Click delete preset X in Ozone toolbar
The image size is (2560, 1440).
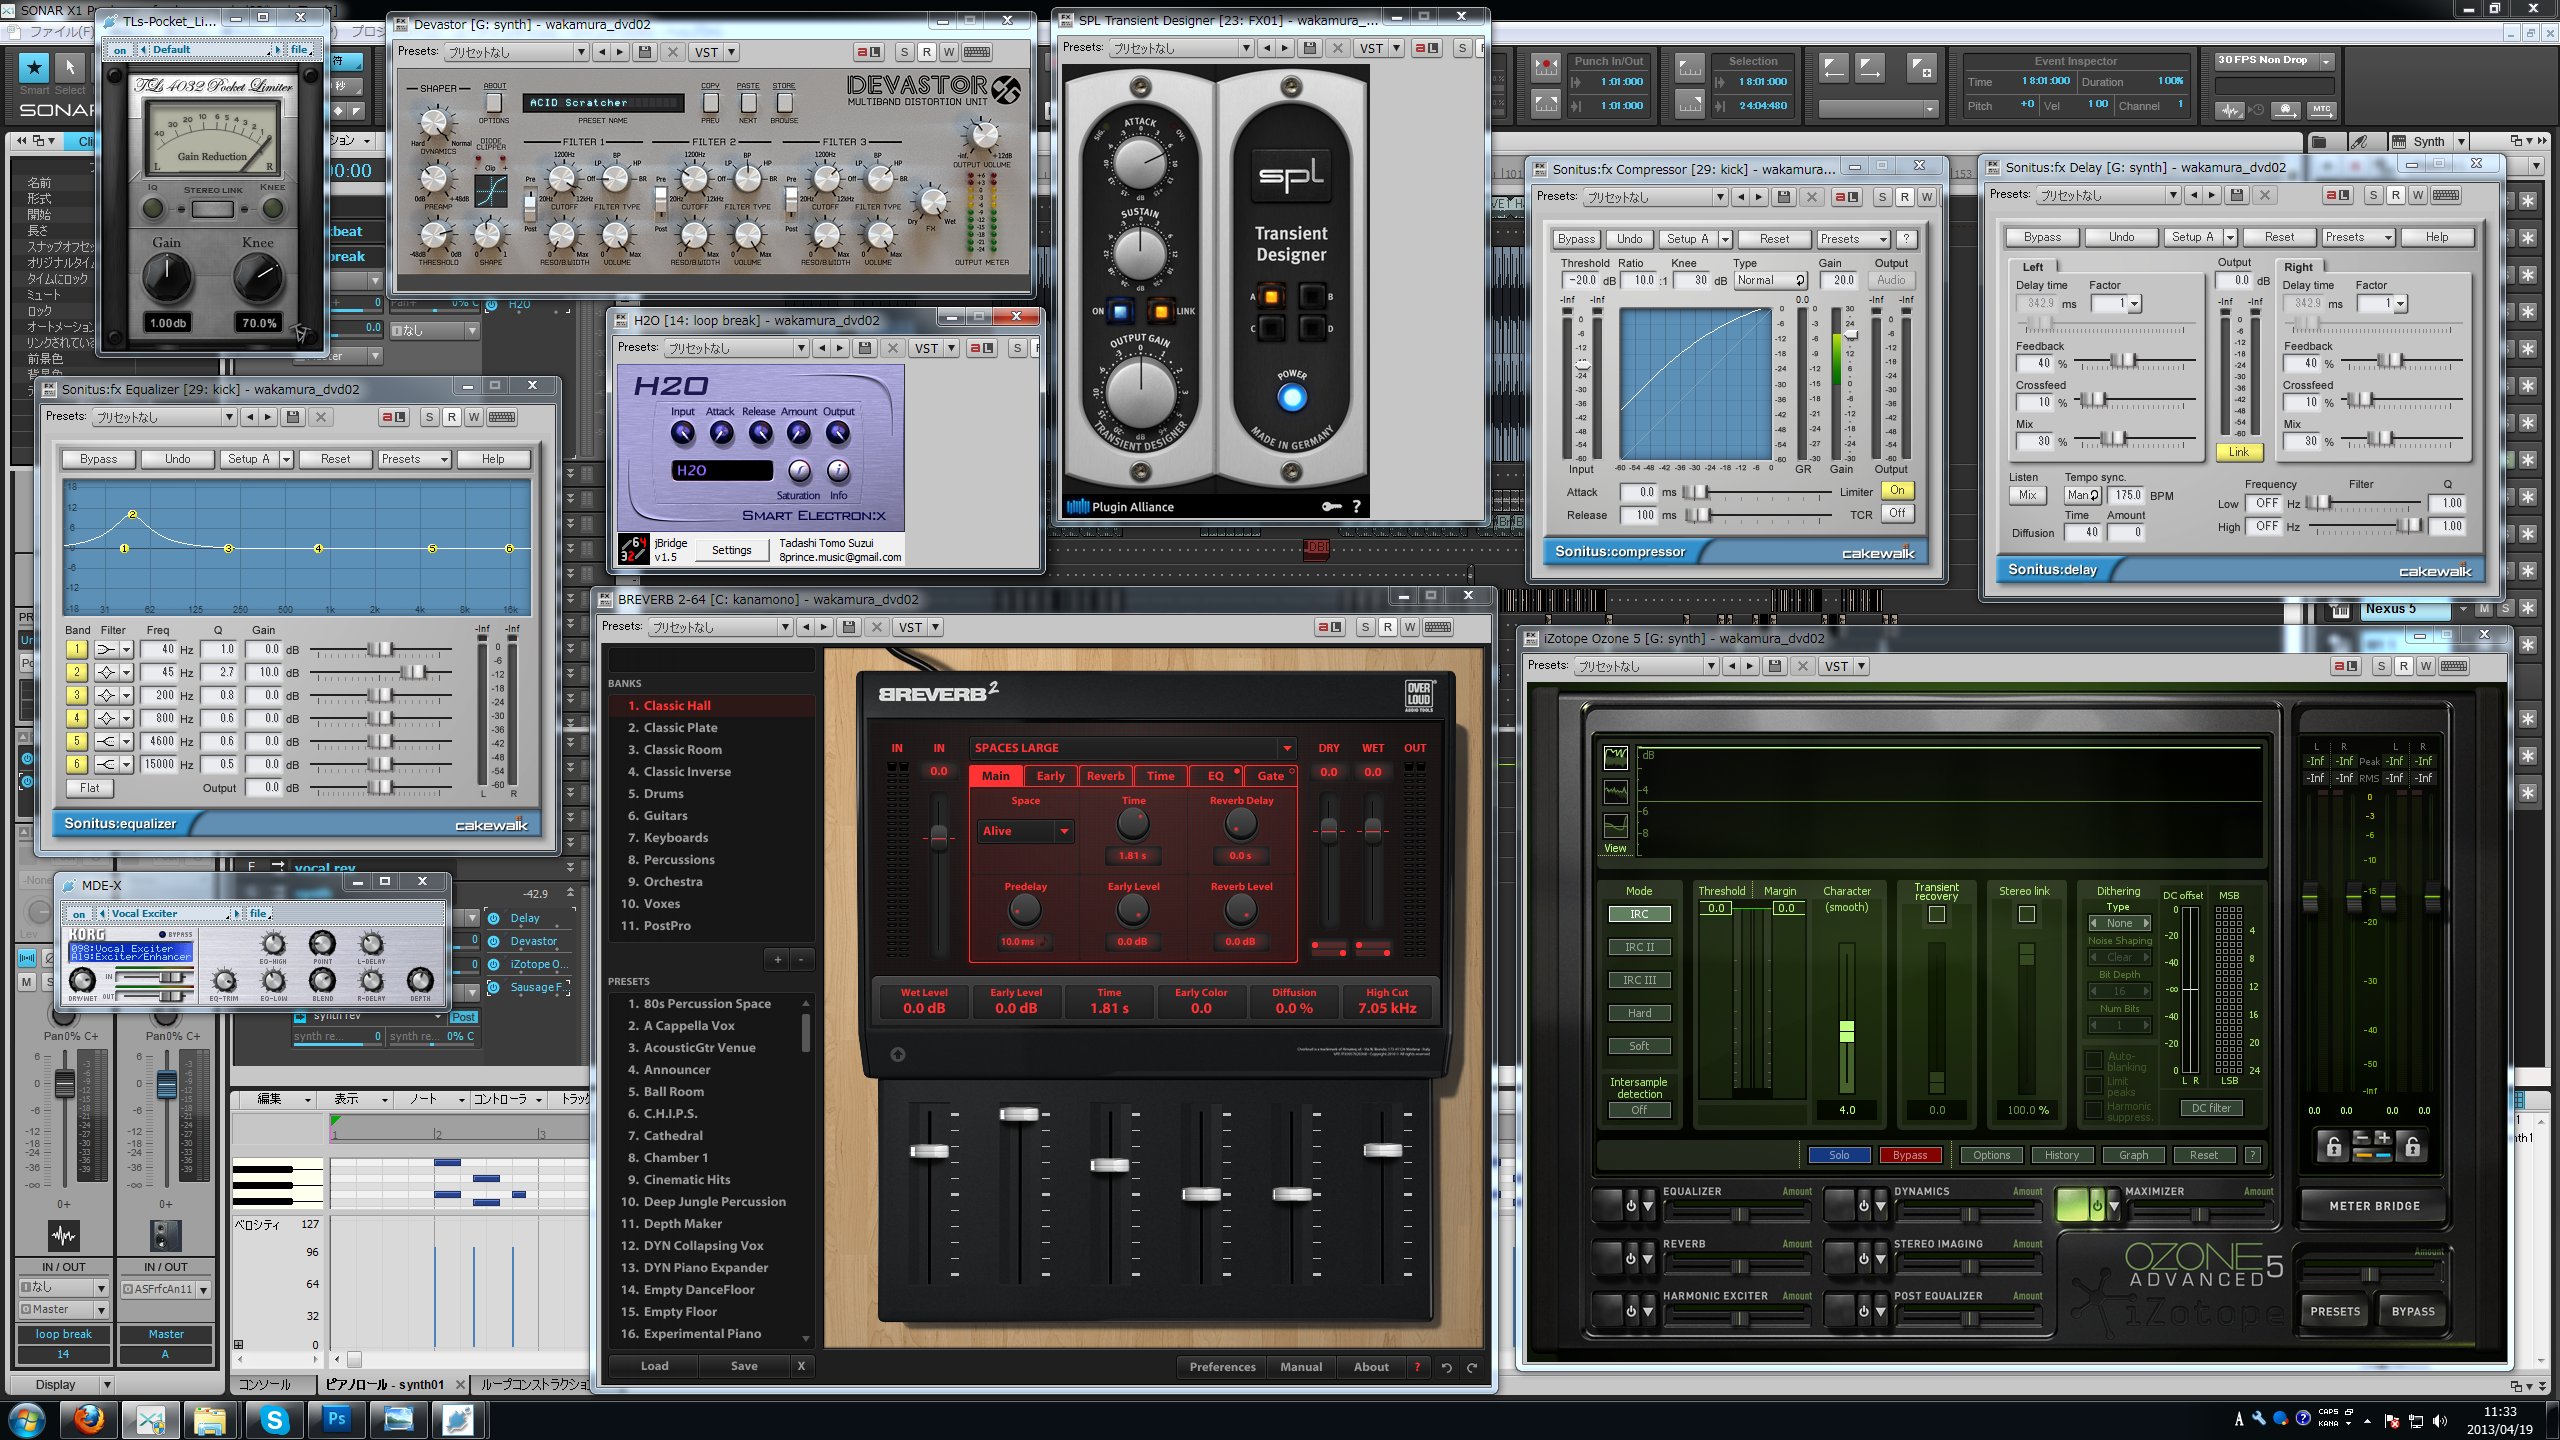point(1803,666)
